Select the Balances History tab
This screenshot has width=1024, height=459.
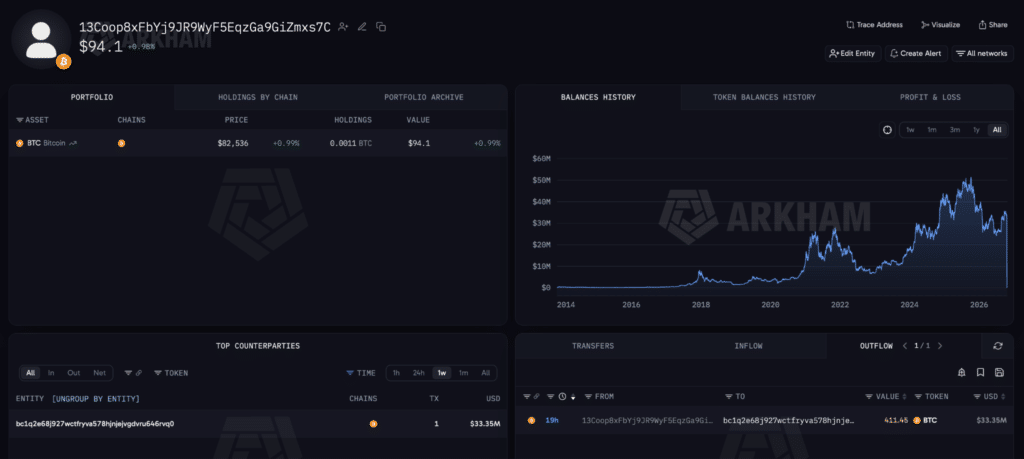click(598, 97)
